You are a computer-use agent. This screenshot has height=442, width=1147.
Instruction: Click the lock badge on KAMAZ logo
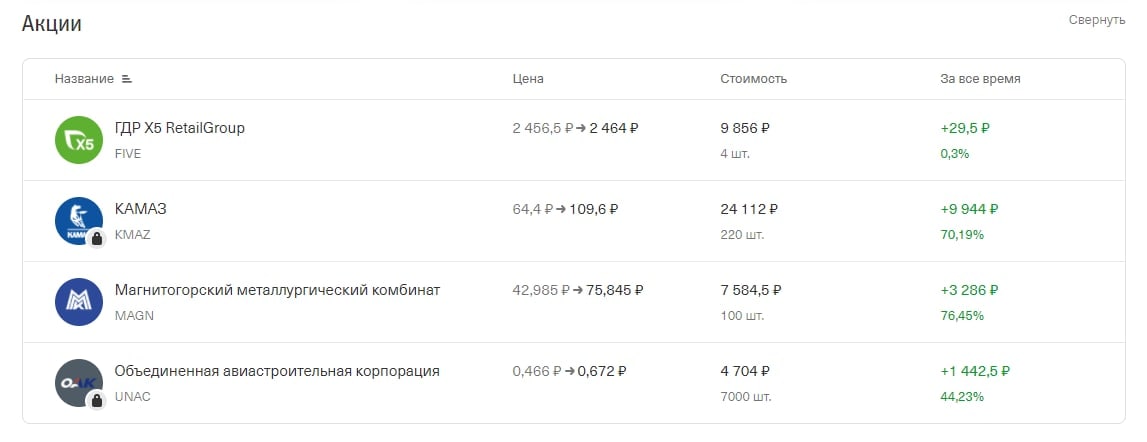click(96, 239)
